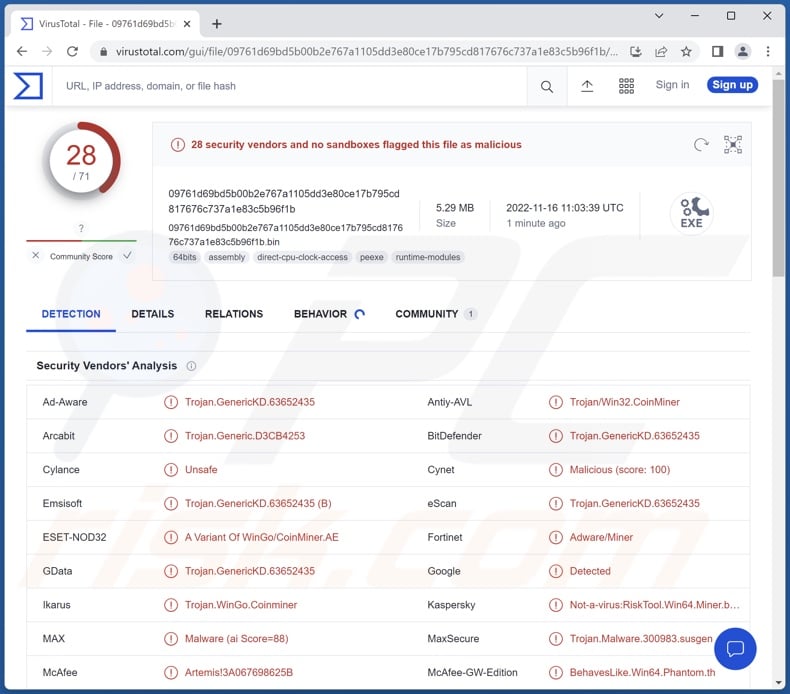Click the similar files graph icon
This screenshot has height=694, width=790.
(x=733, y=145)
